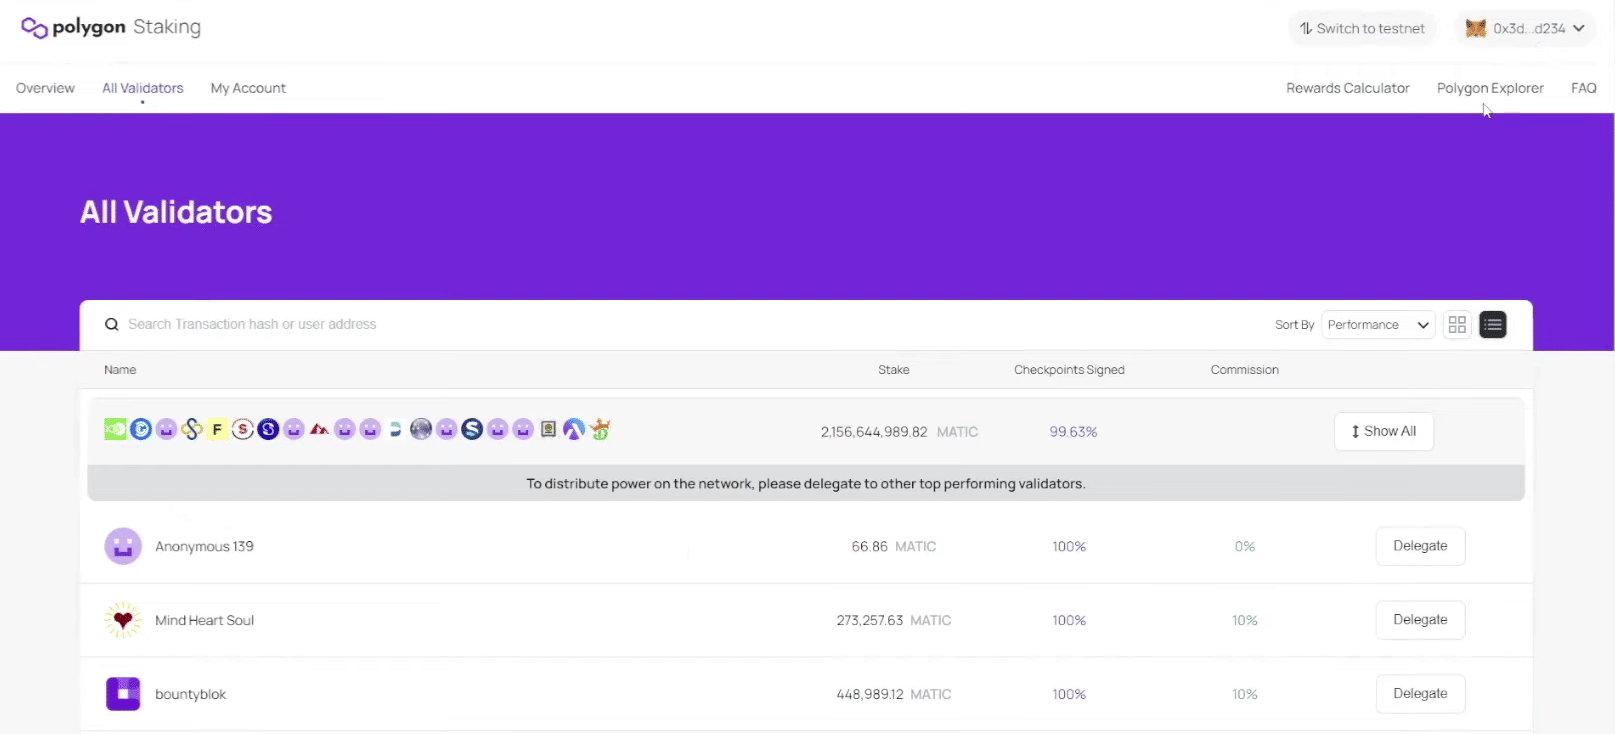Click the Switch to testnet button
This screenshot has height=734, width=1615.
pyautogui.click(x=1362, y=28)
